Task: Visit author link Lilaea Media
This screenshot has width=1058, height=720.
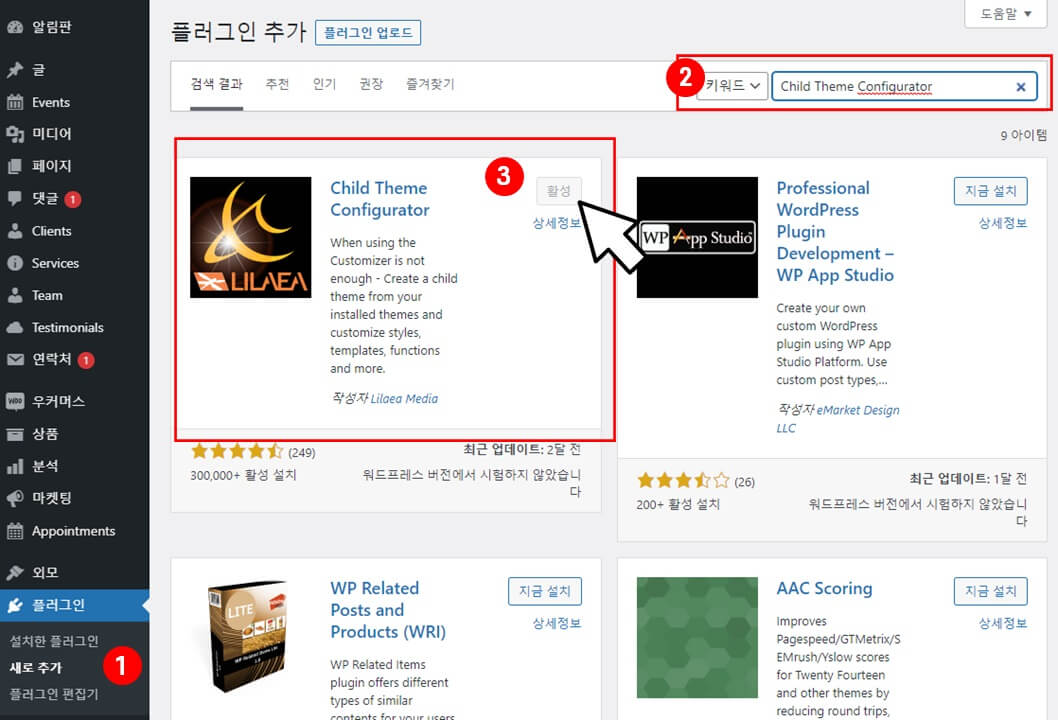Action: click(x=404, y=399)
